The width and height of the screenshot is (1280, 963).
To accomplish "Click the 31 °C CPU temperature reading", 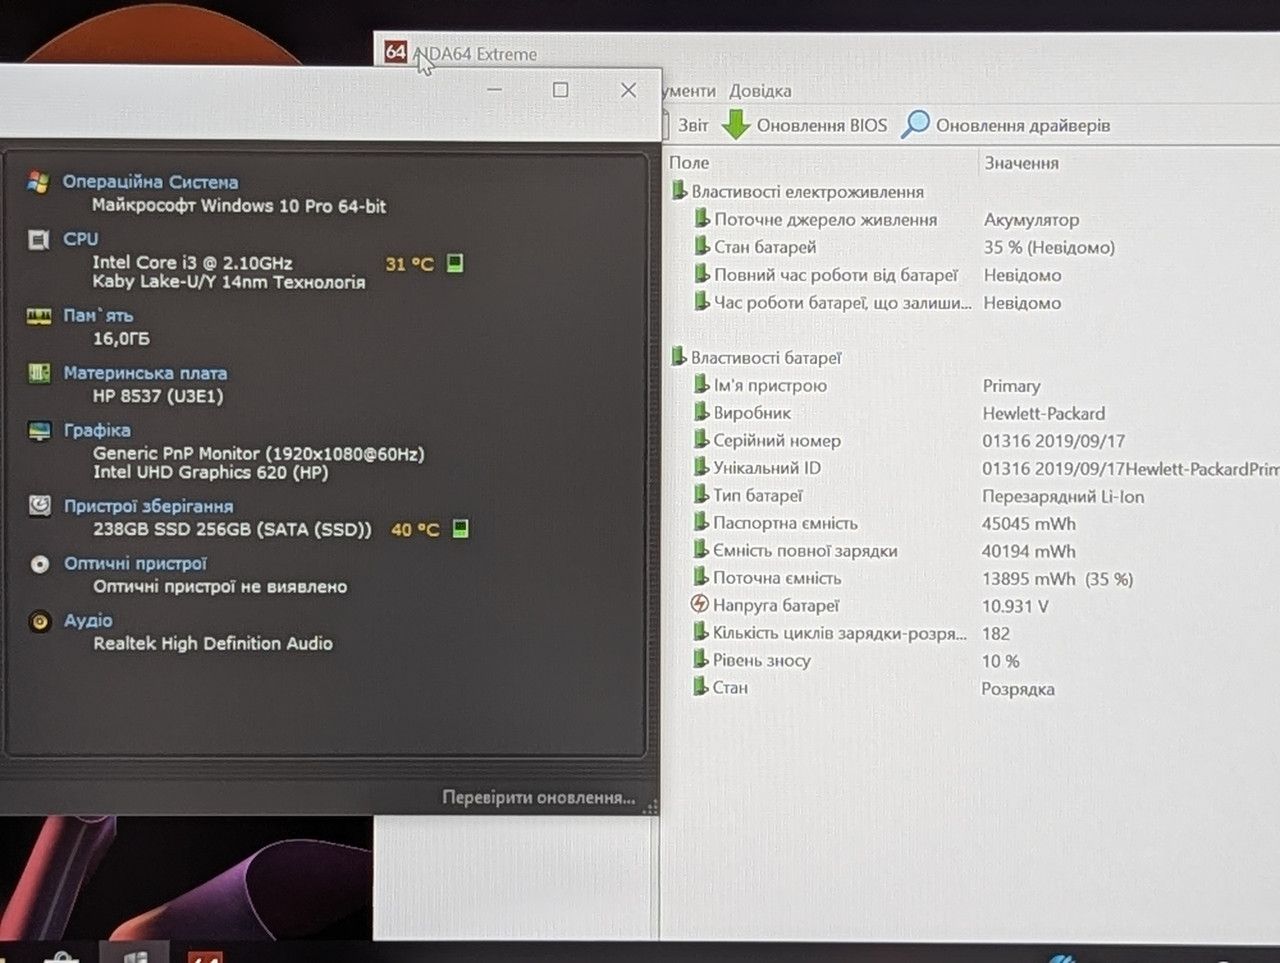I will [x=410, y=264].
